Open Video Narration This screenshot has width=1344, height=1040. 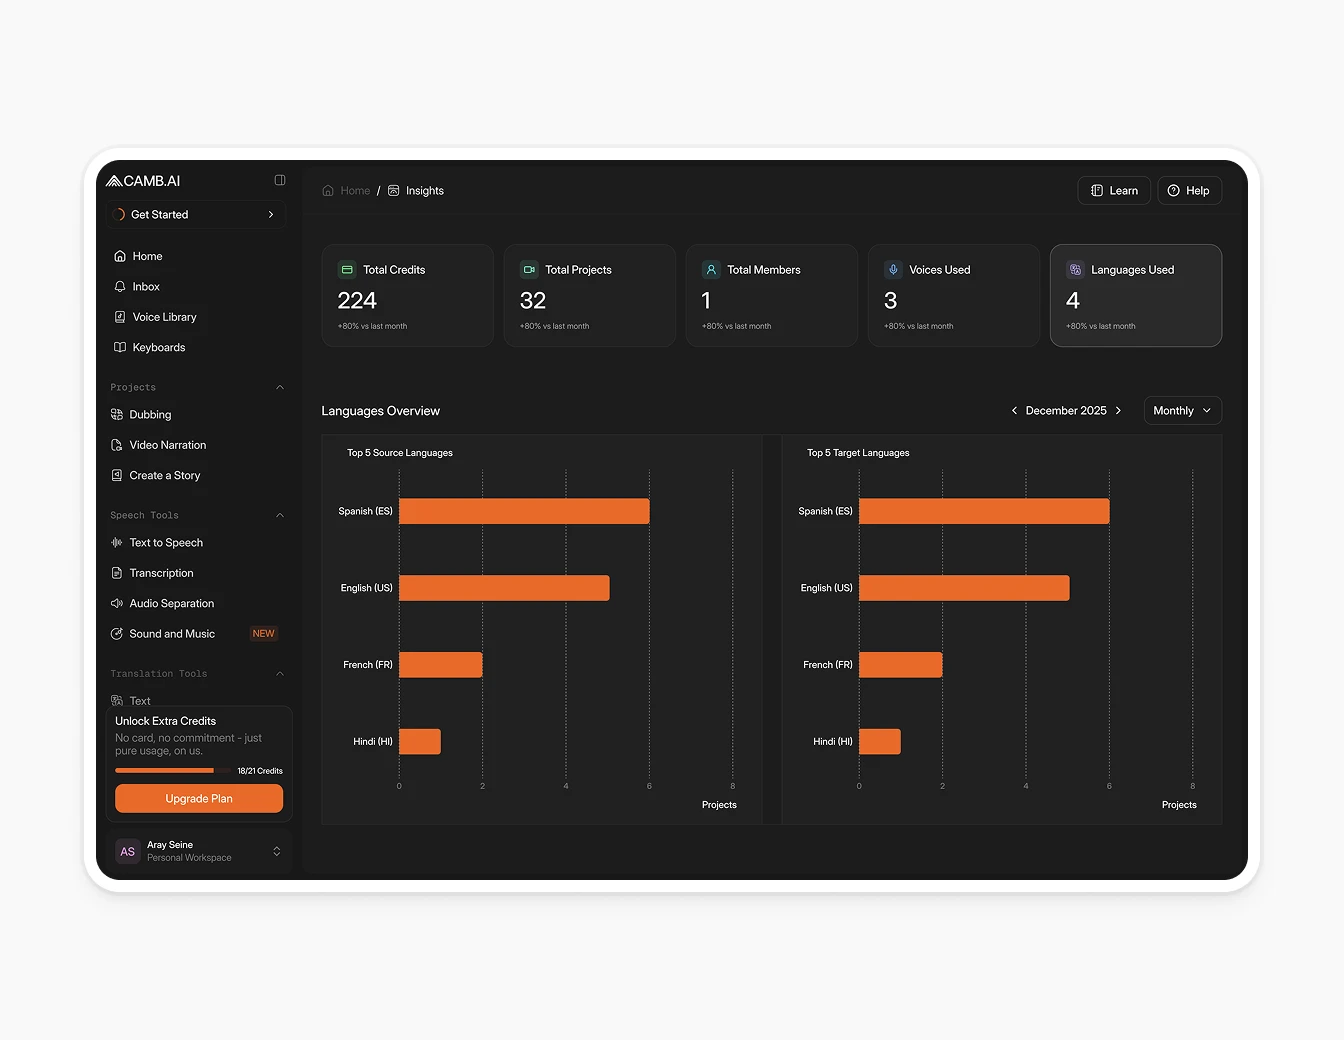(168, 444)
